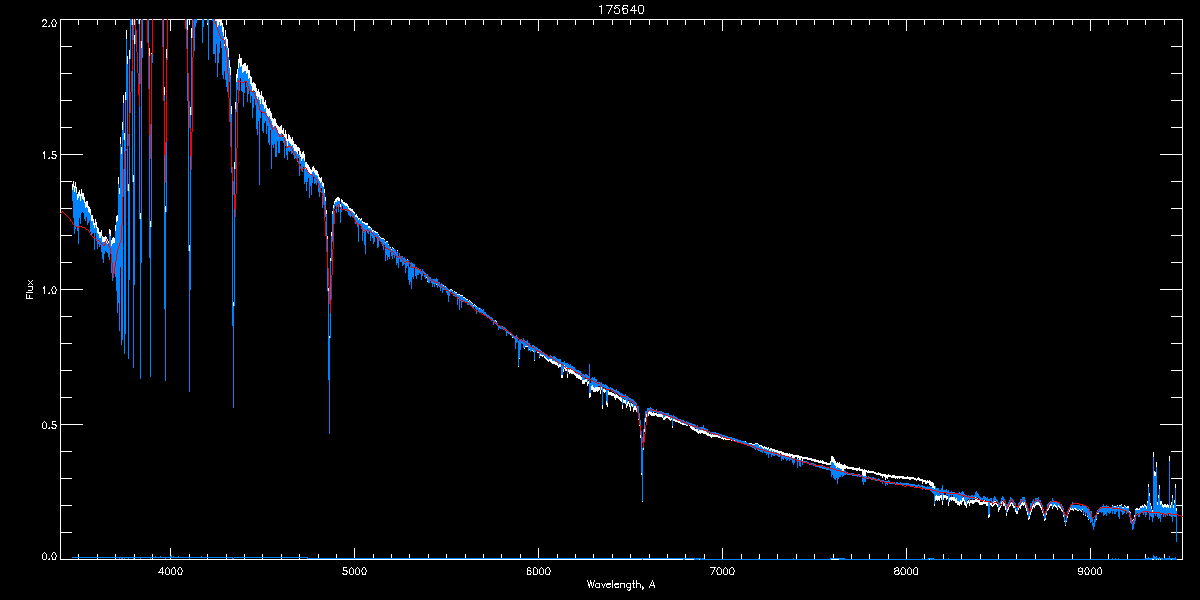Click the 1.5 flux axis label
Screen dimensions: 1200x600
48,155
